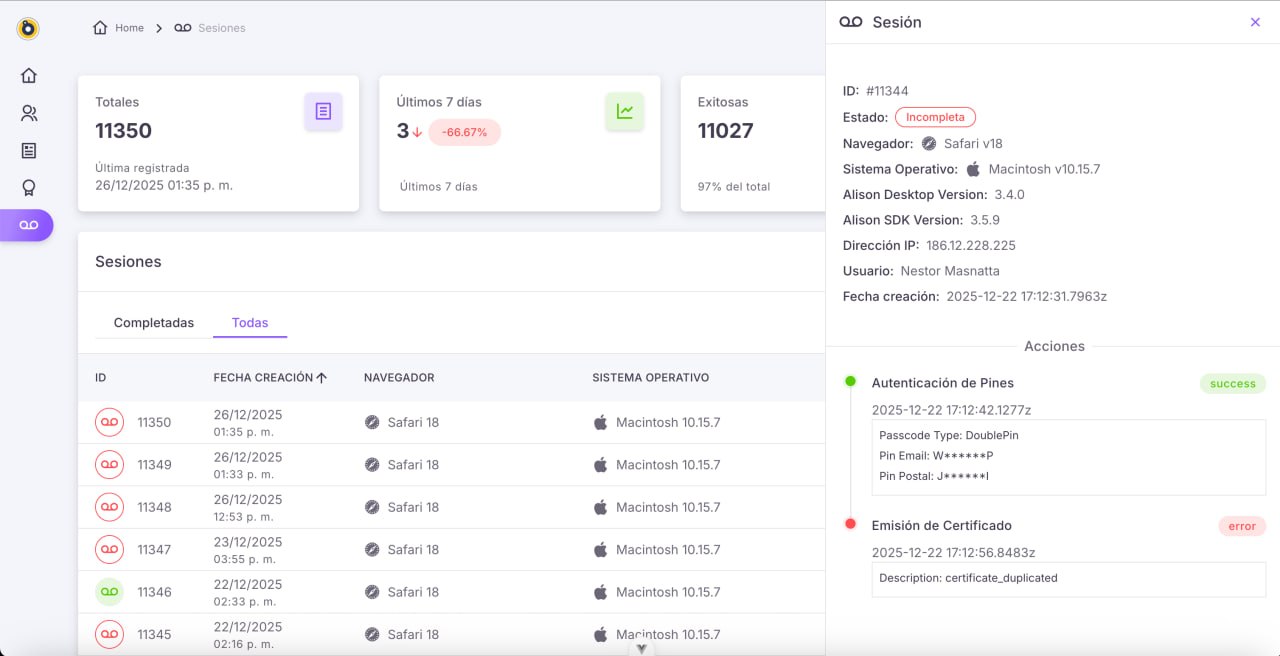Viewport: 1280px width, 656px height.
Task: Go to Home breadcrumb link
Action: (x=119, y=28)
